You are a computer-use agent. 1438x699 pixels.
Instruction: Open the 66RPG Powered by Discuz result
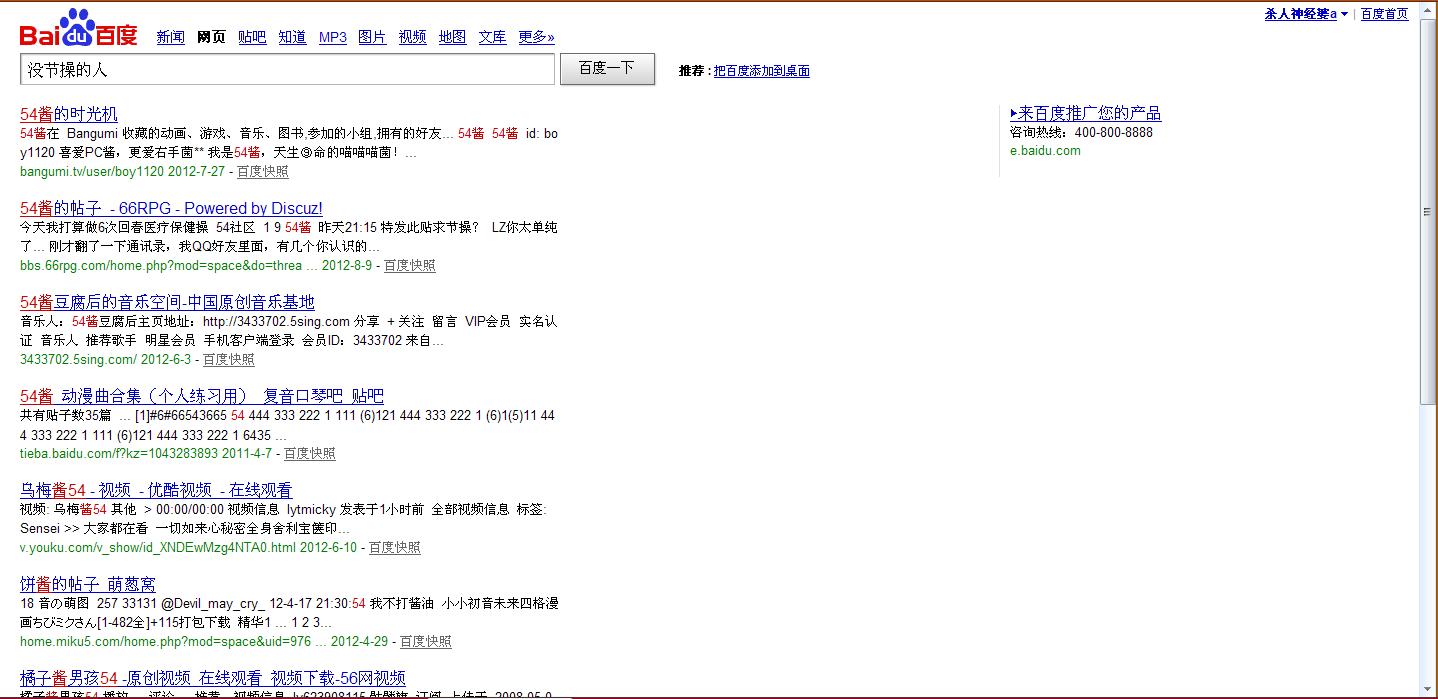click(x=171, y=208)
